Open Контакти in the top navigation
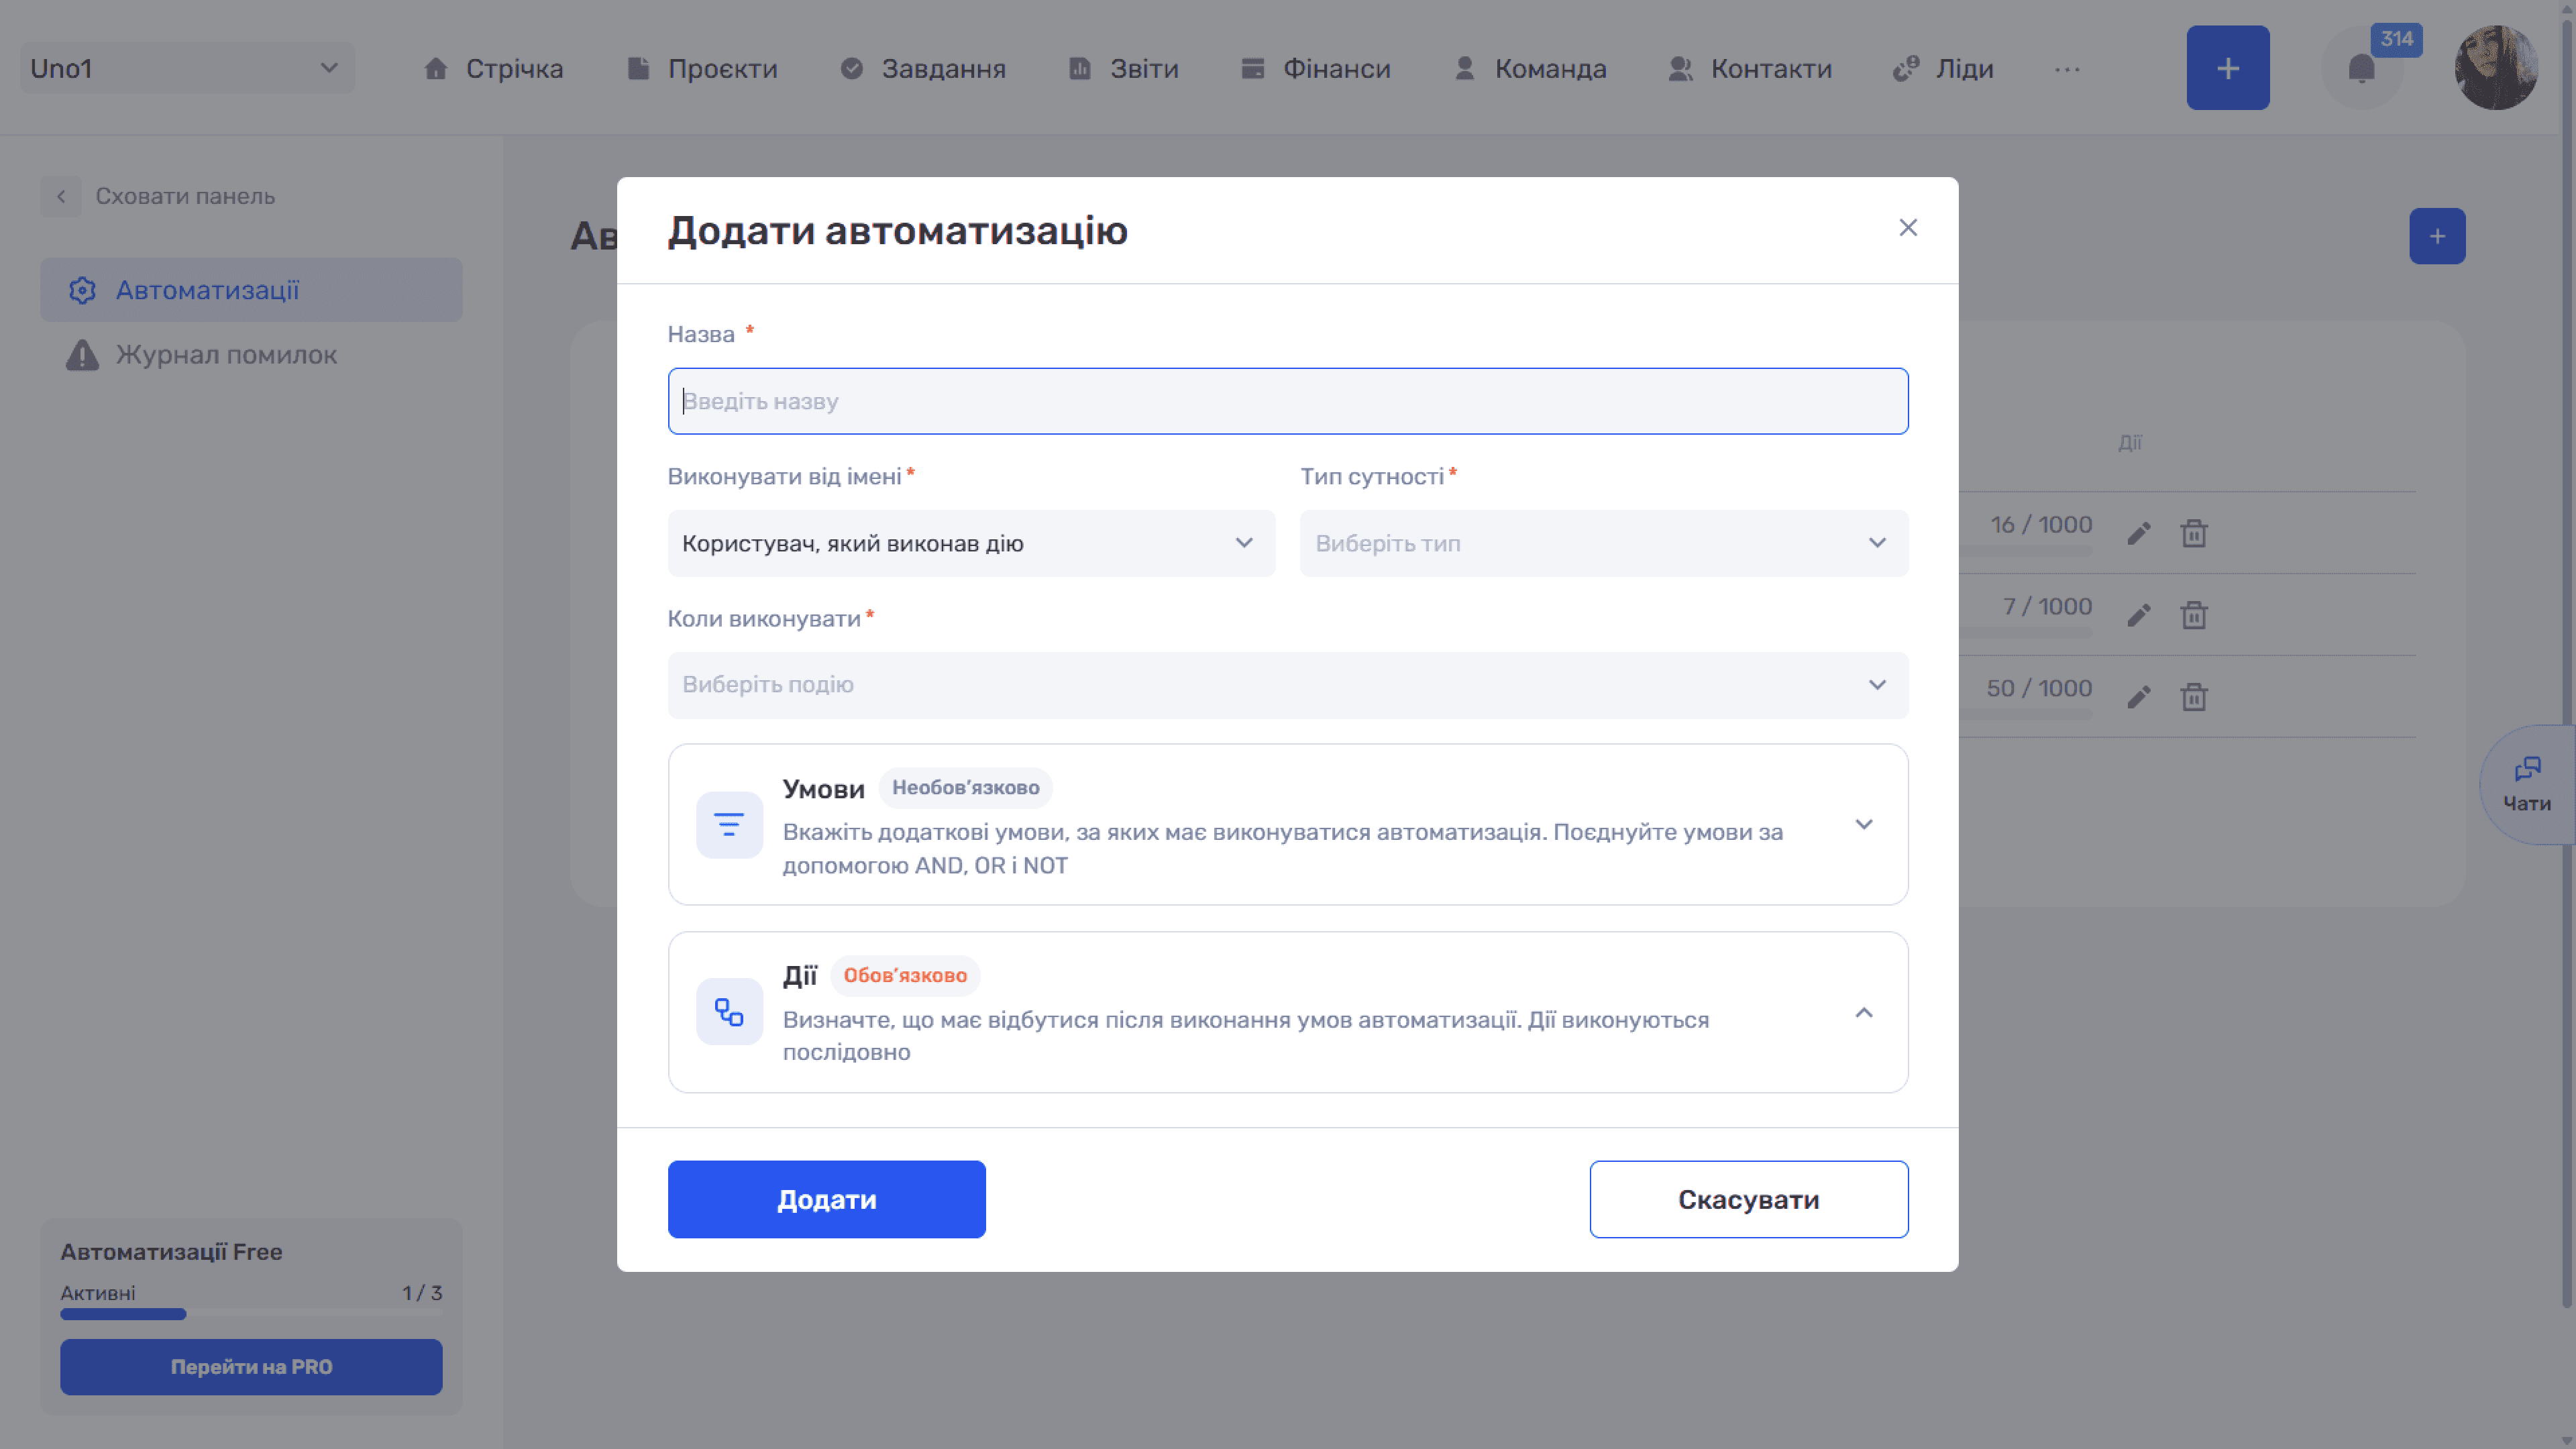 pos(1750,68)
